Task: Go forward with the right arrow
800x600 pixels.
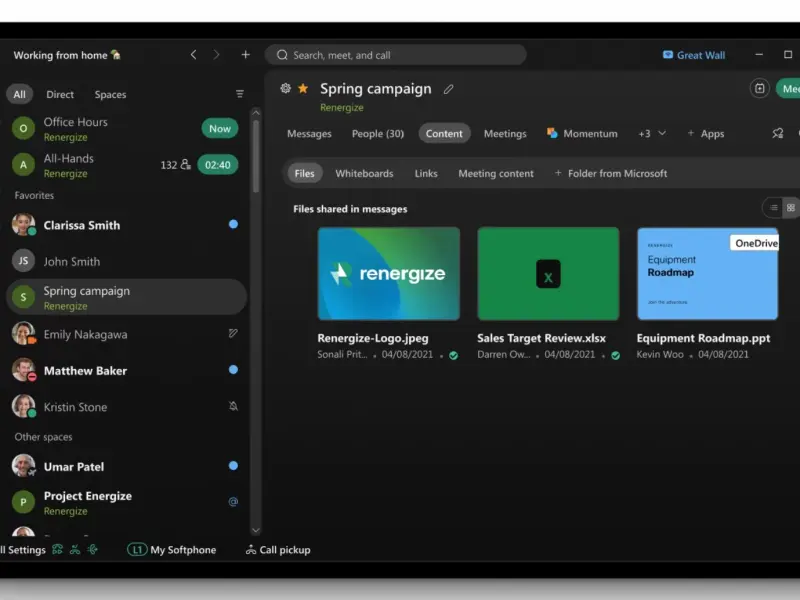Action: point(216,55)
